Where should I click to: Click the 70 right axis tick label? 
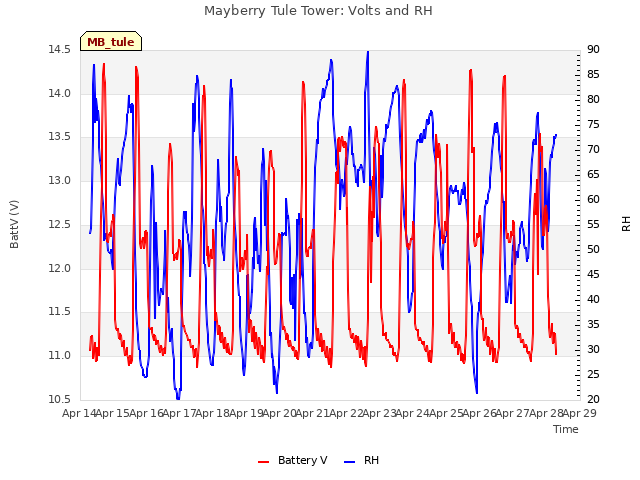tap(593, 150)
